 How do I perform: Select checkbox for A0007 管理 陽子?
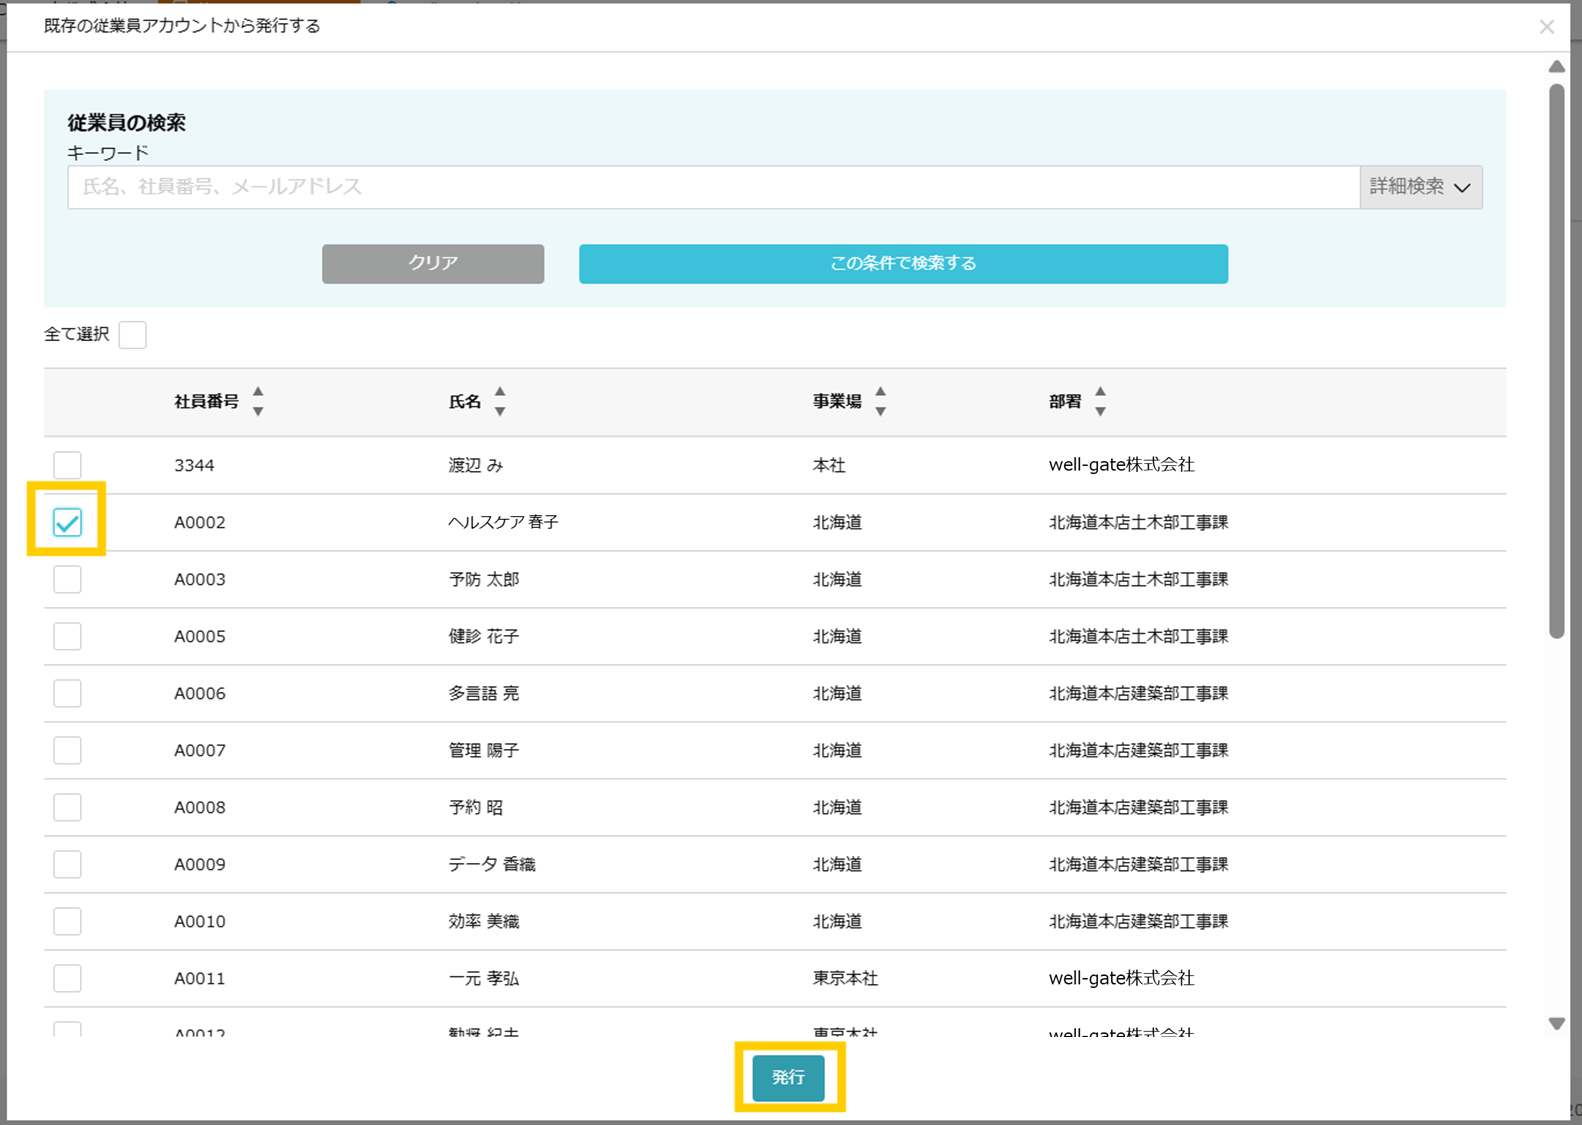[x=67, y=750]
